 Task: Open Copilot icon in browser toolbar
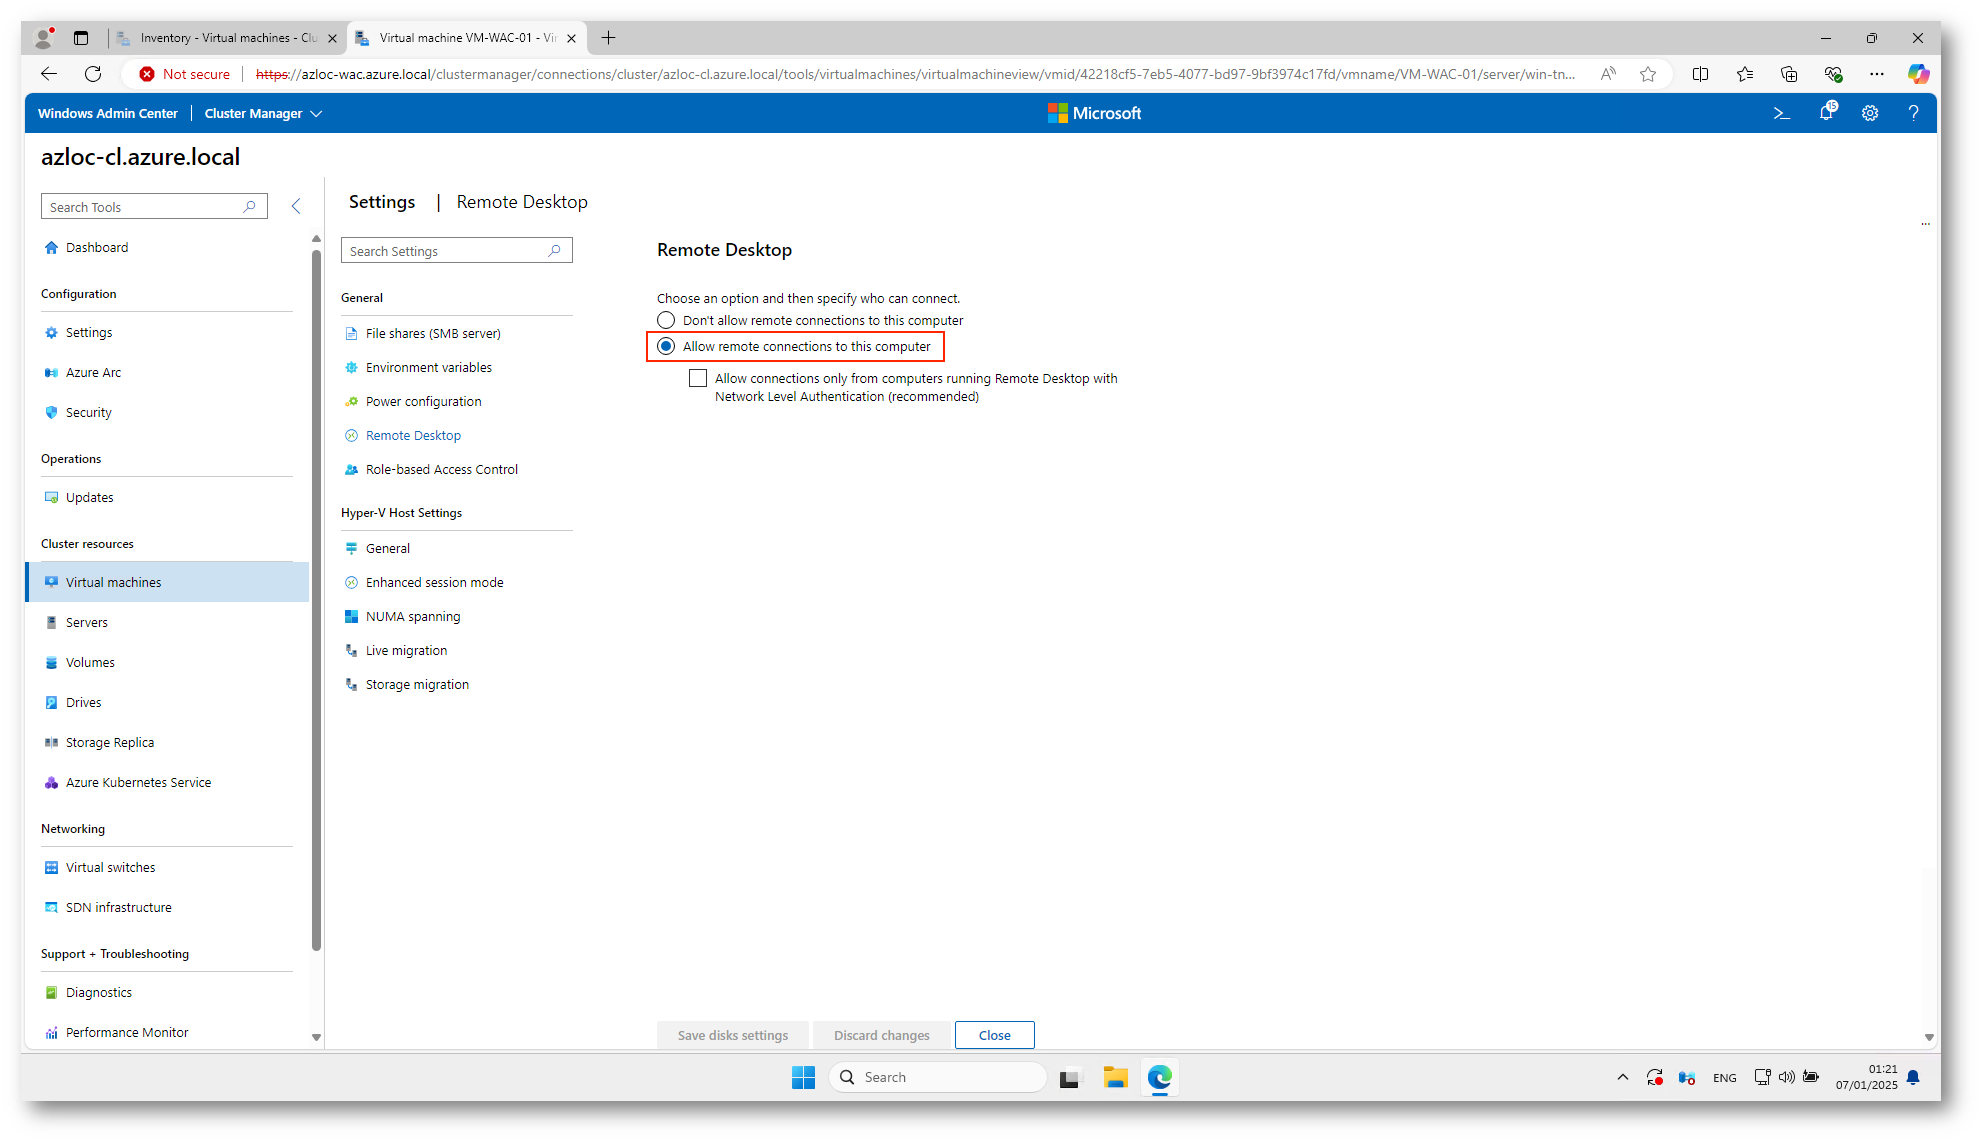click(1918, 74)
